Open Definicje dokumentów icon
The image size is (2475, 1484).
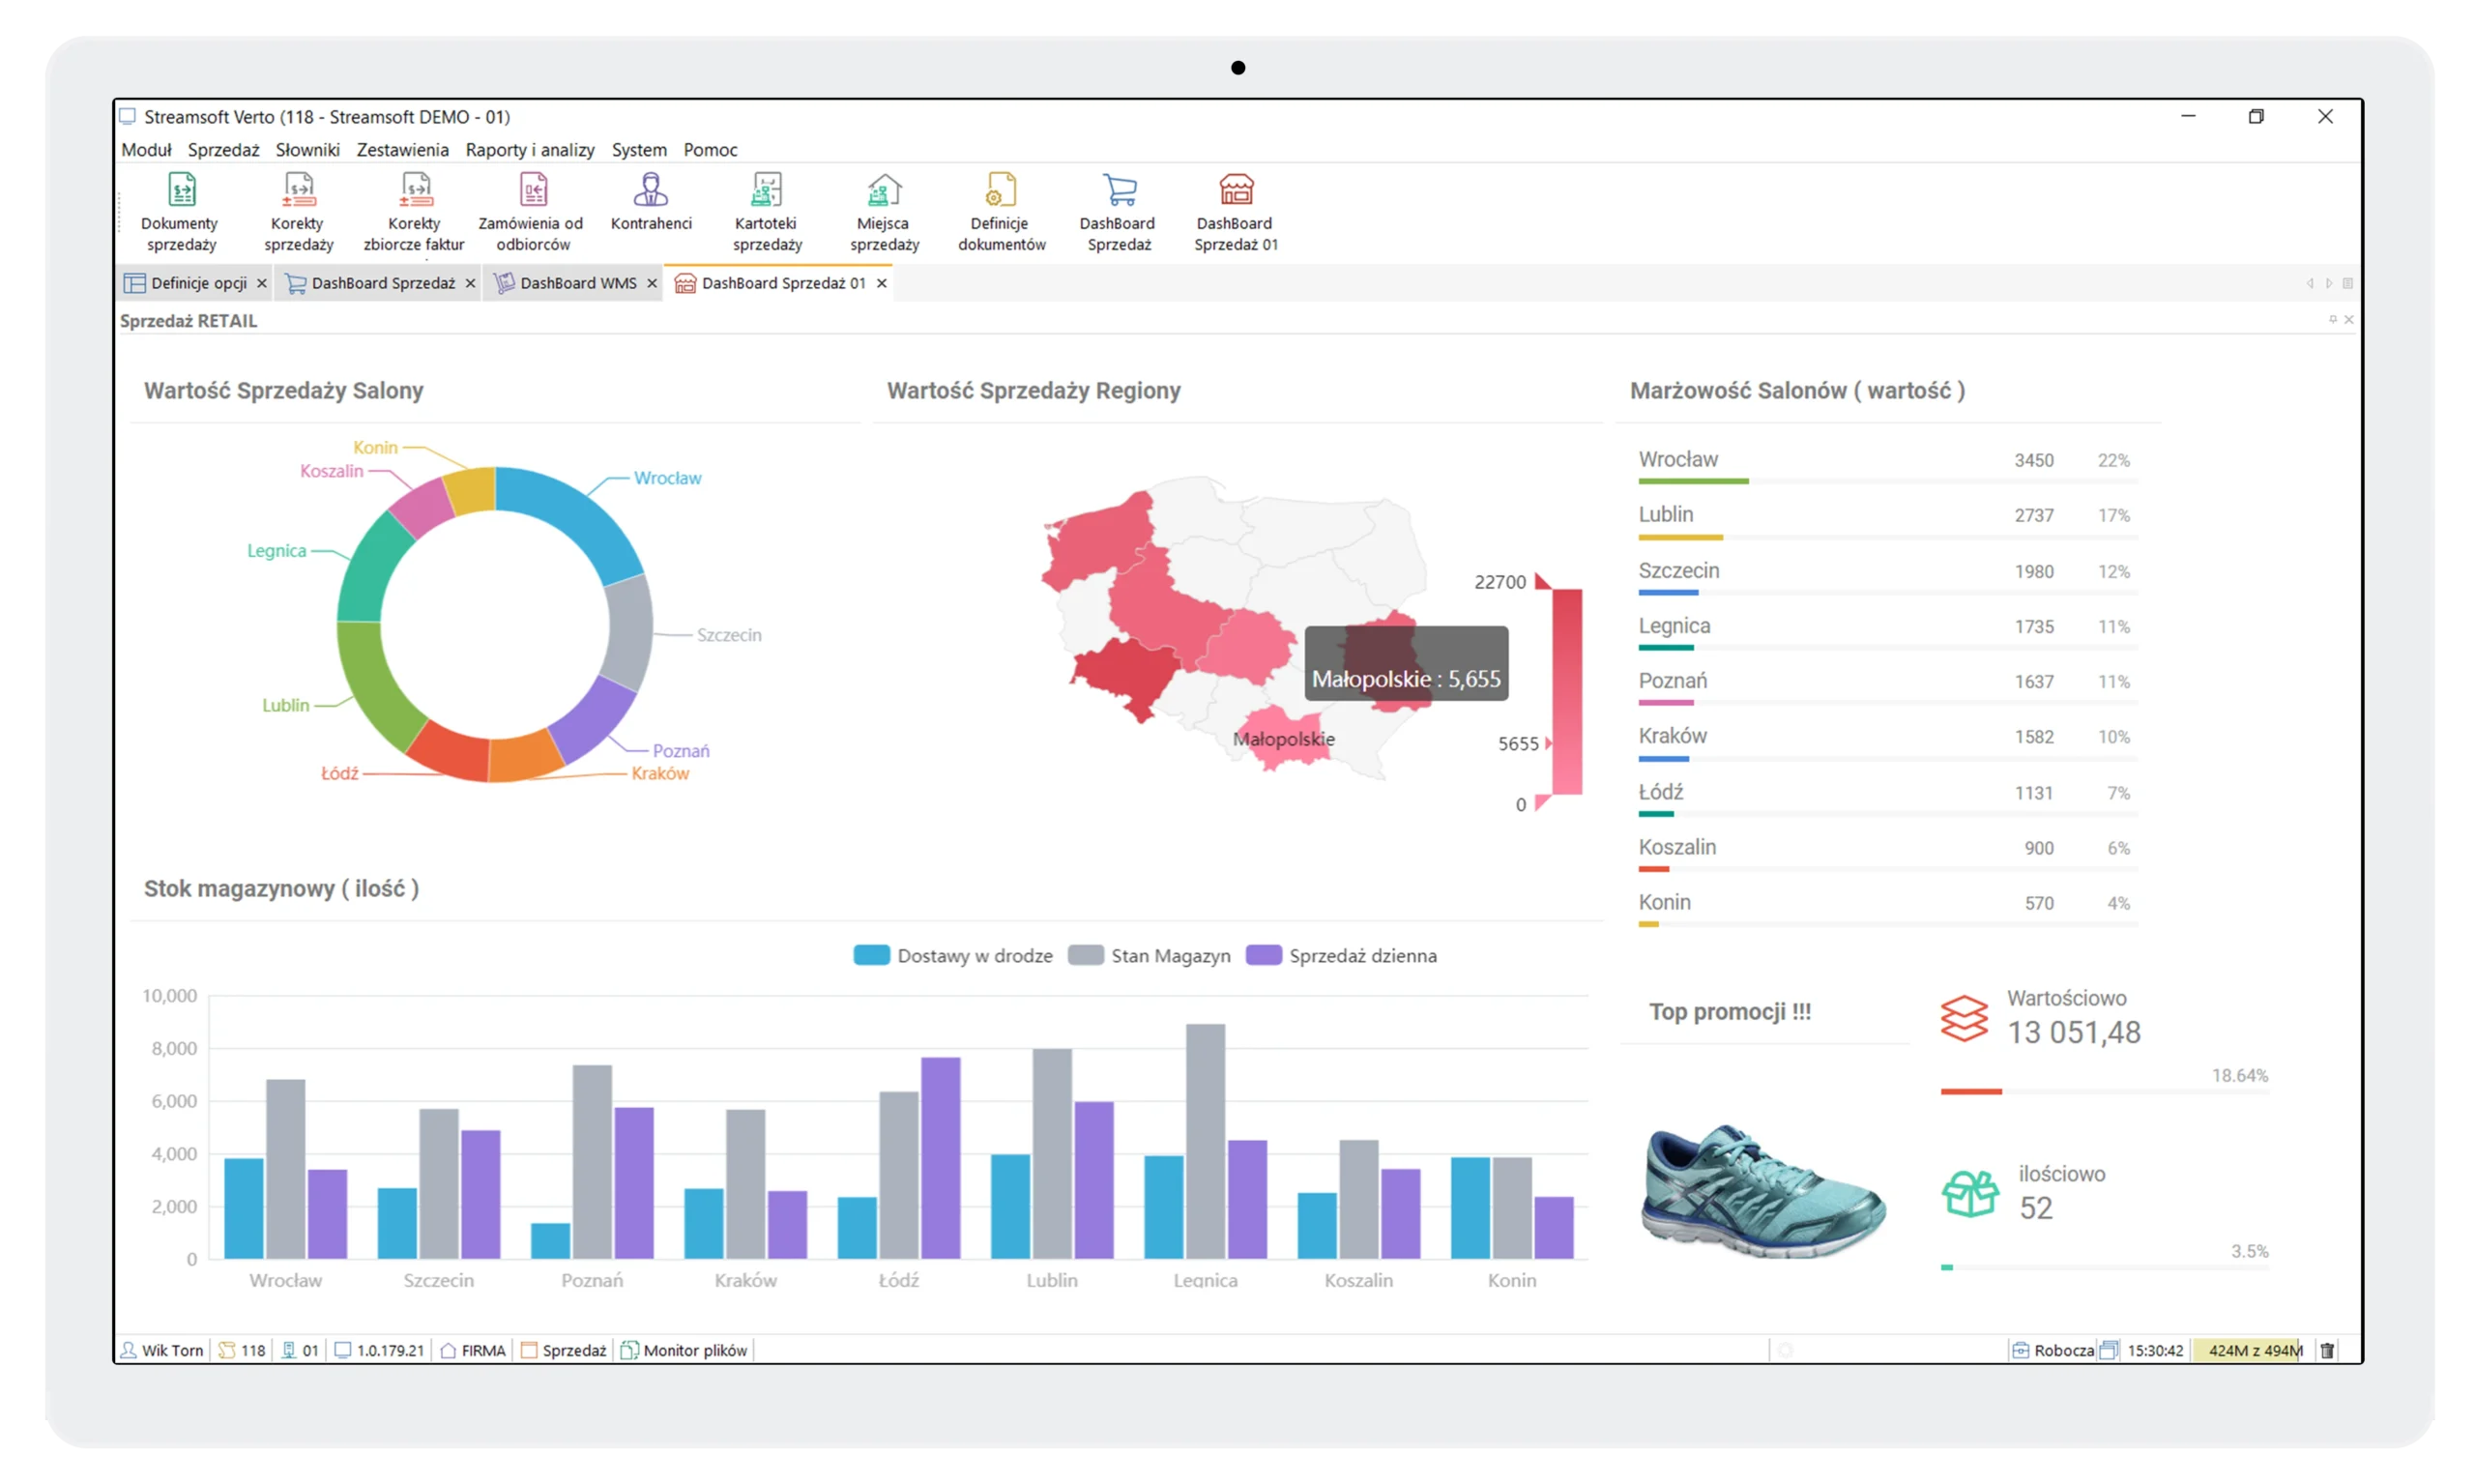1001,212
